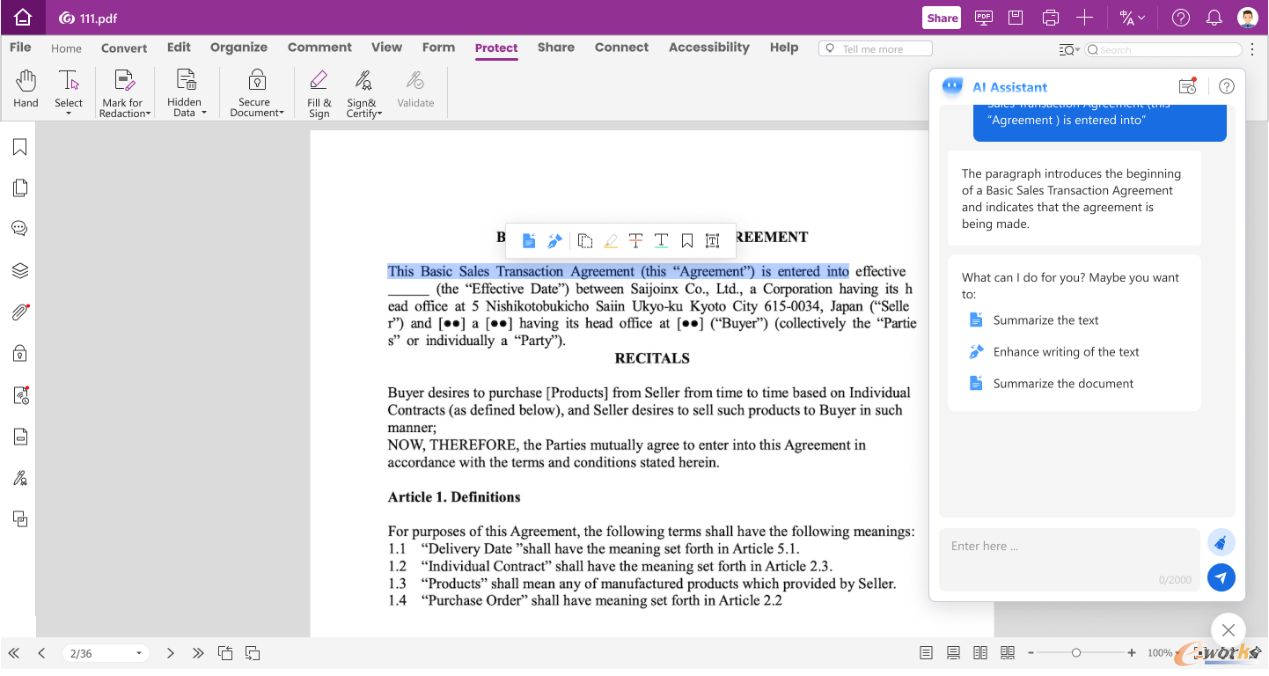Screen dimensions: 1269x676
Task: Click the Tell me more field
Action: (875, 48)
